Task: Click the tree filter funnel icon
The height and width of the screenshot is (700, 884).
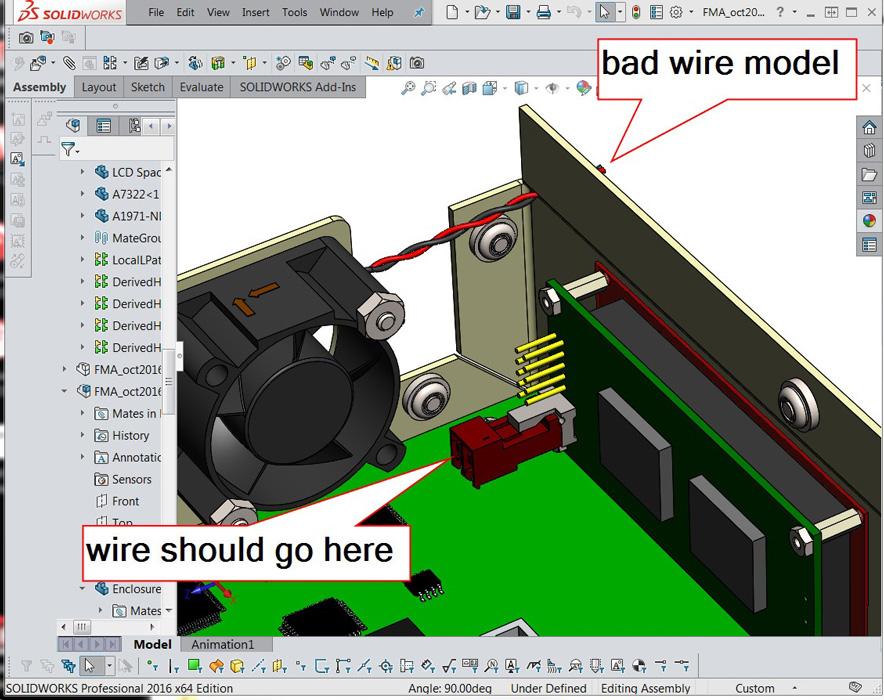Action: pyautogui.click(x=68, y=149)
